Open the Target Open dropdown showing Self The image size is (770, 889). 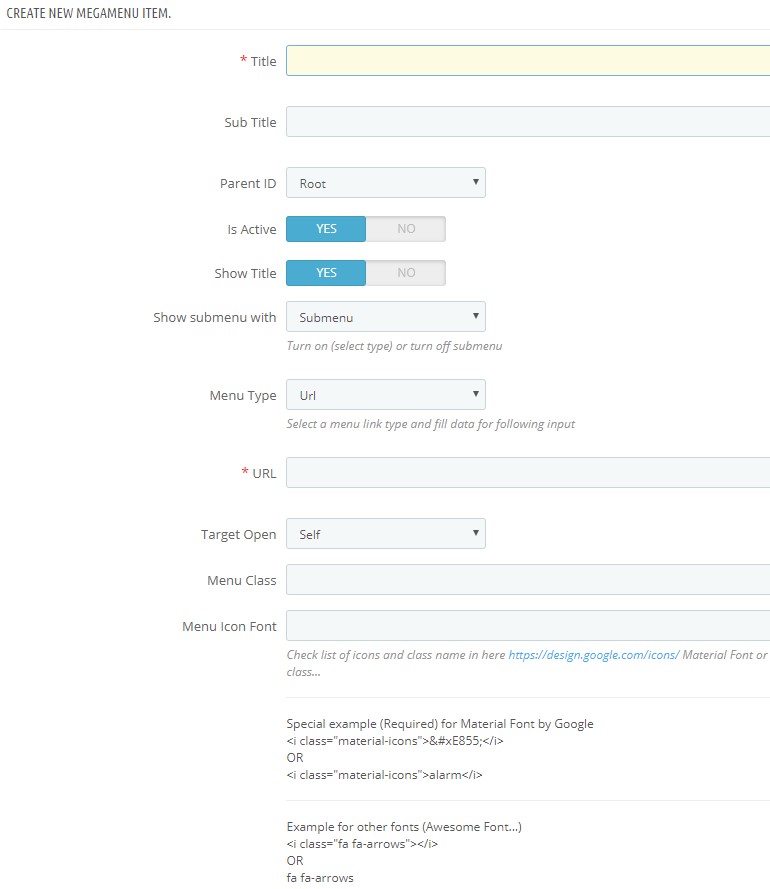point(386,534)
